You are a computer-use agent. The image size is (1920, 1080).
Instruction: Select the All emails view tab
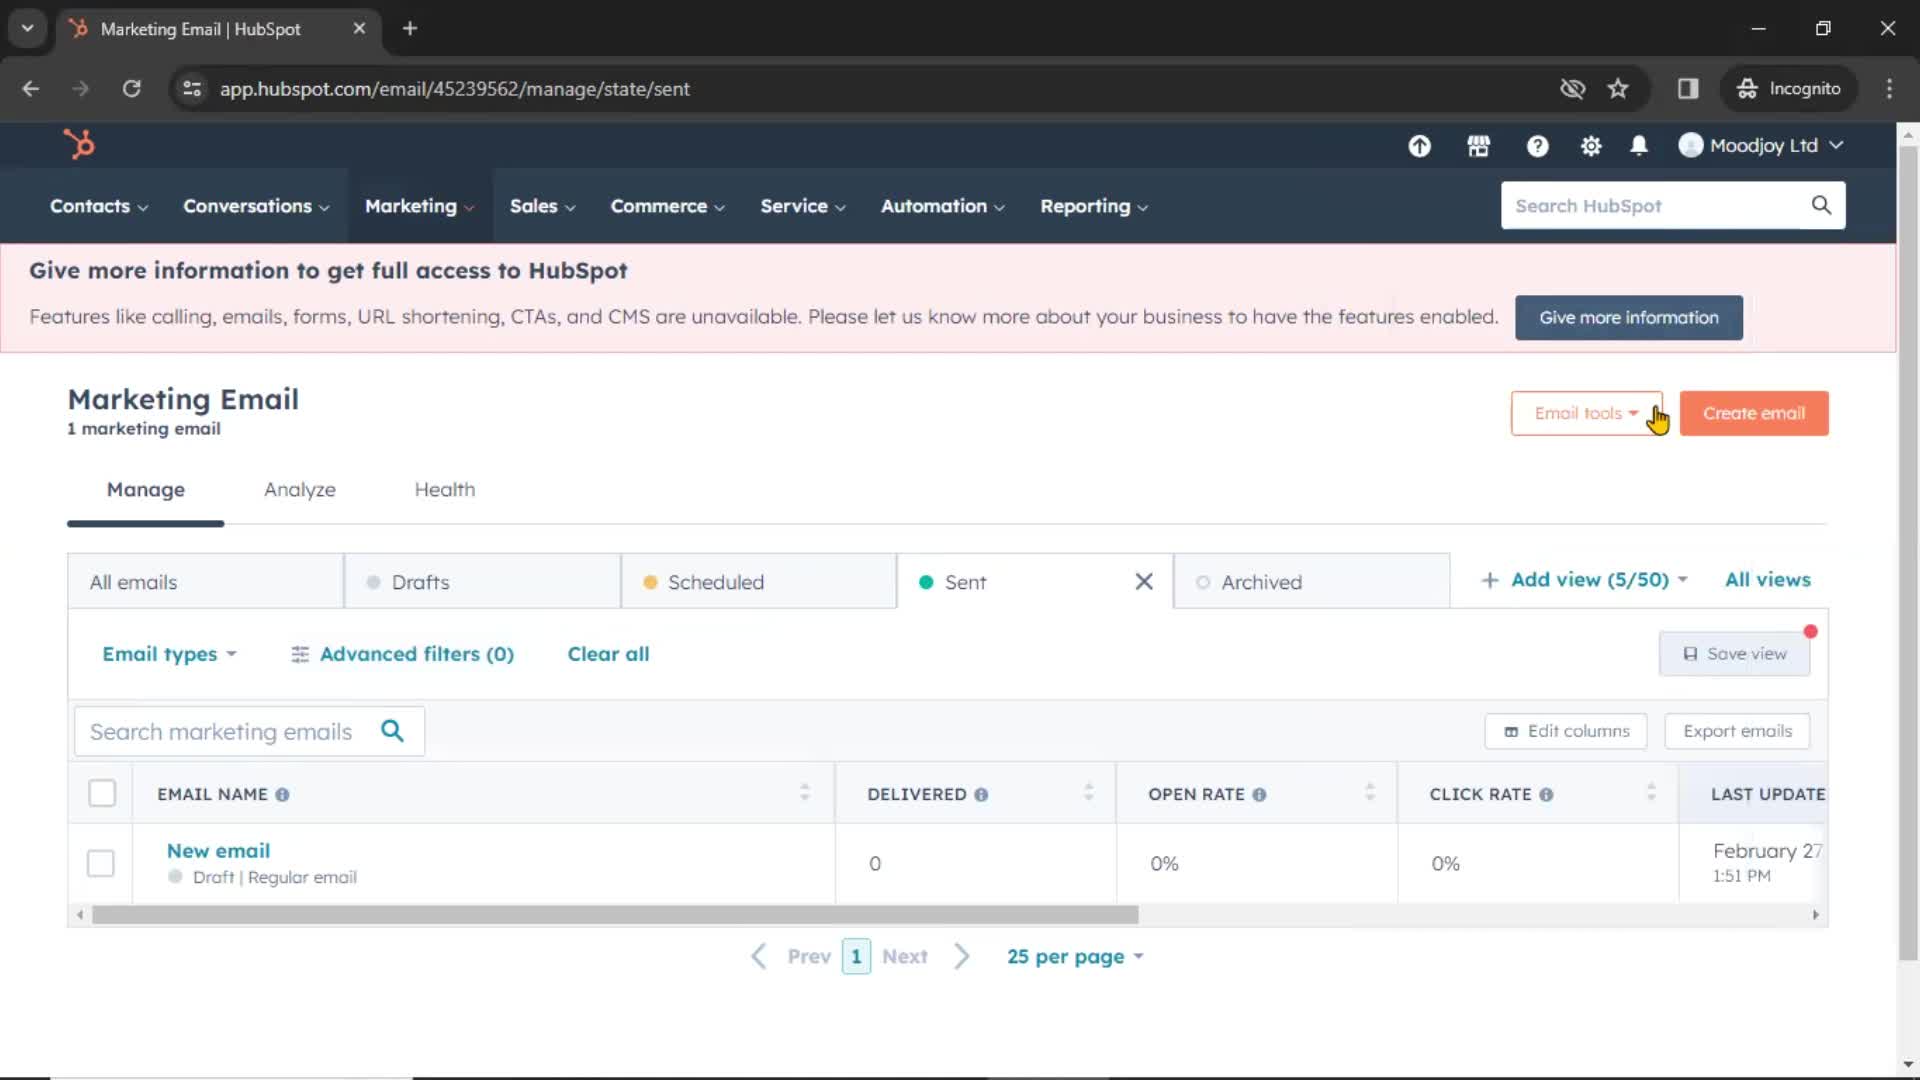[205, 582]
